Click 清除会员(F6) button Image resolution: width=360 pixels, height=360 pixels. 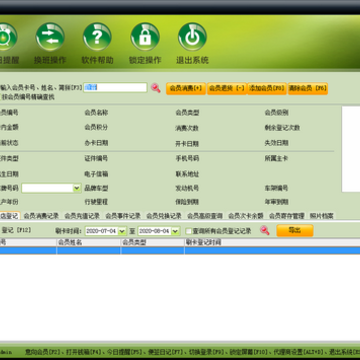(x=308, y=88)
